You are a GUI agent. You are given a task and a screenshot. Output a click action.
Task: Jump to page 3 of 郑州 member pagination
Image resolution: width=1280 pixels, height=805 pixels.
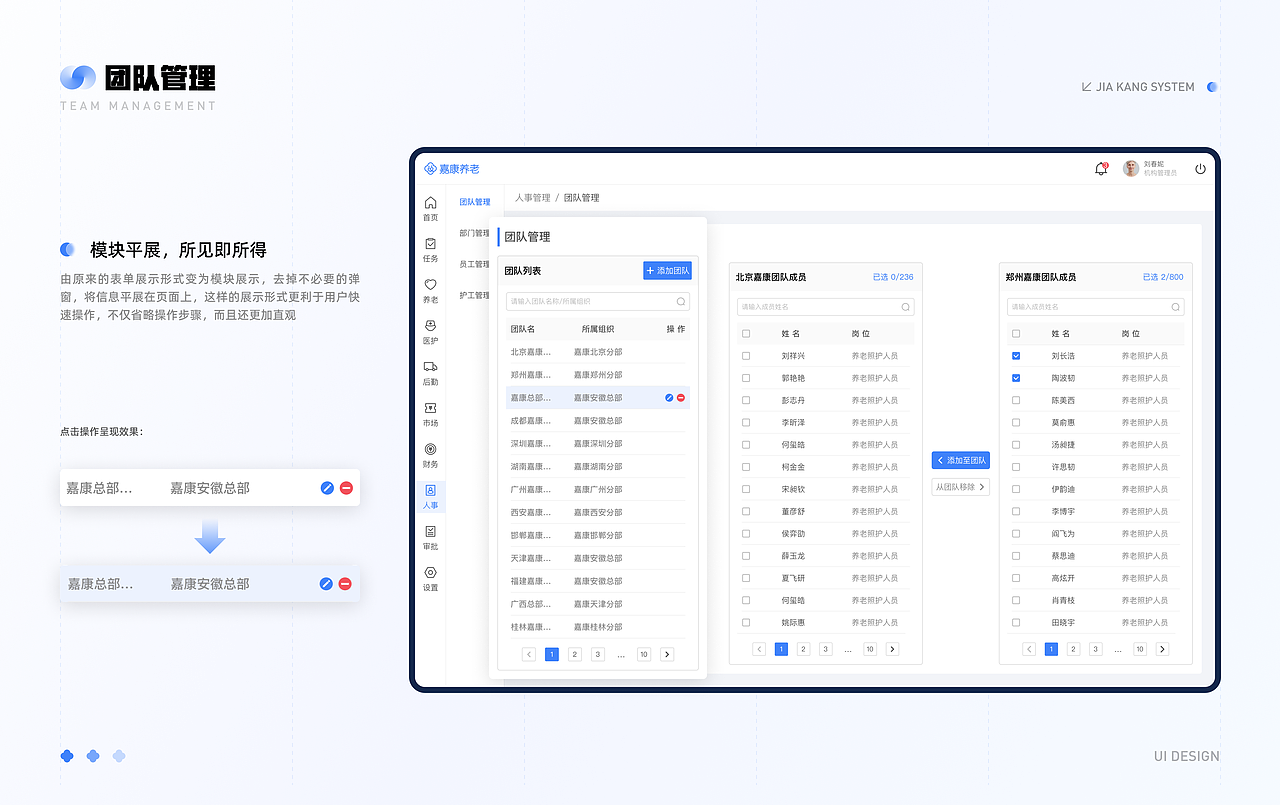[1096, 648]
